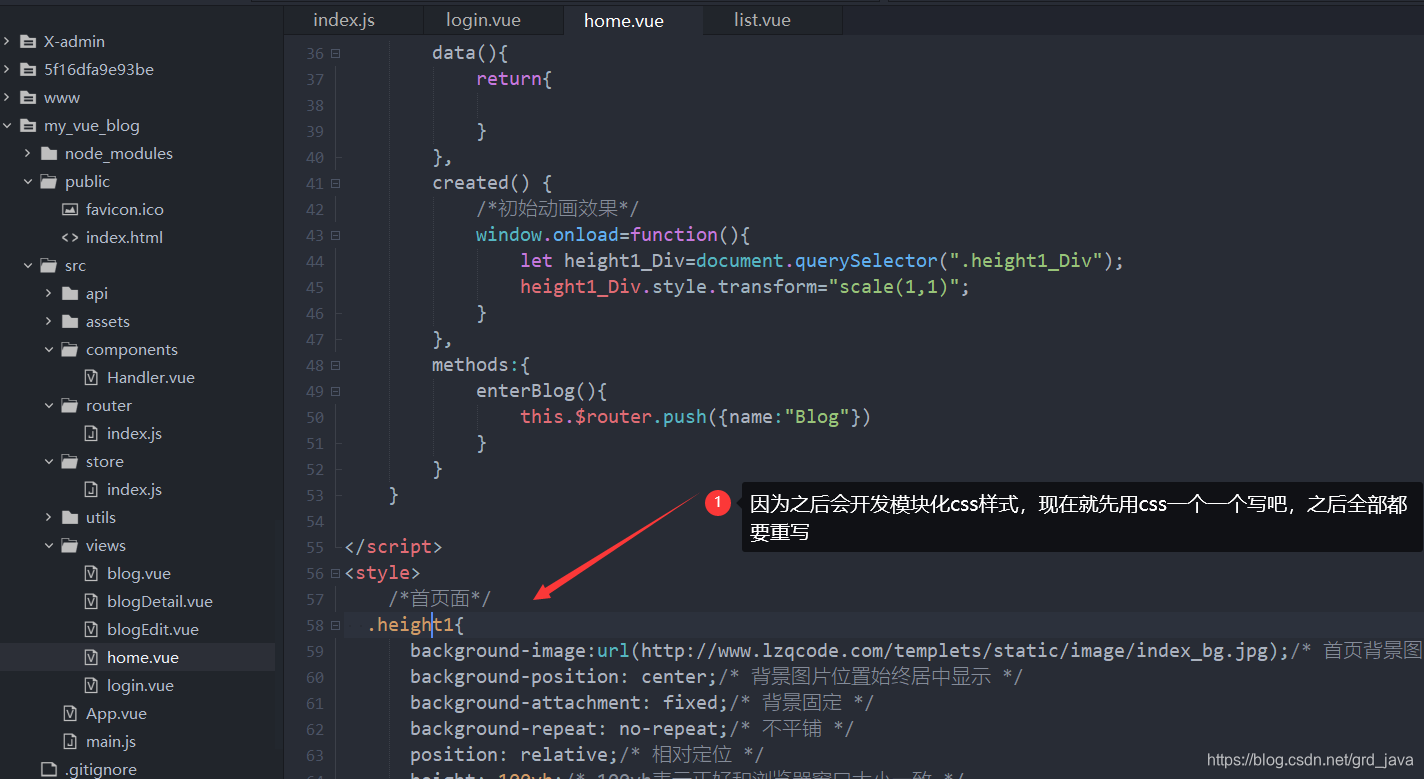This screenshot has height=779, width=1424.
Task: Open Handler.vue in the file tree
Action: pos(151,378)
